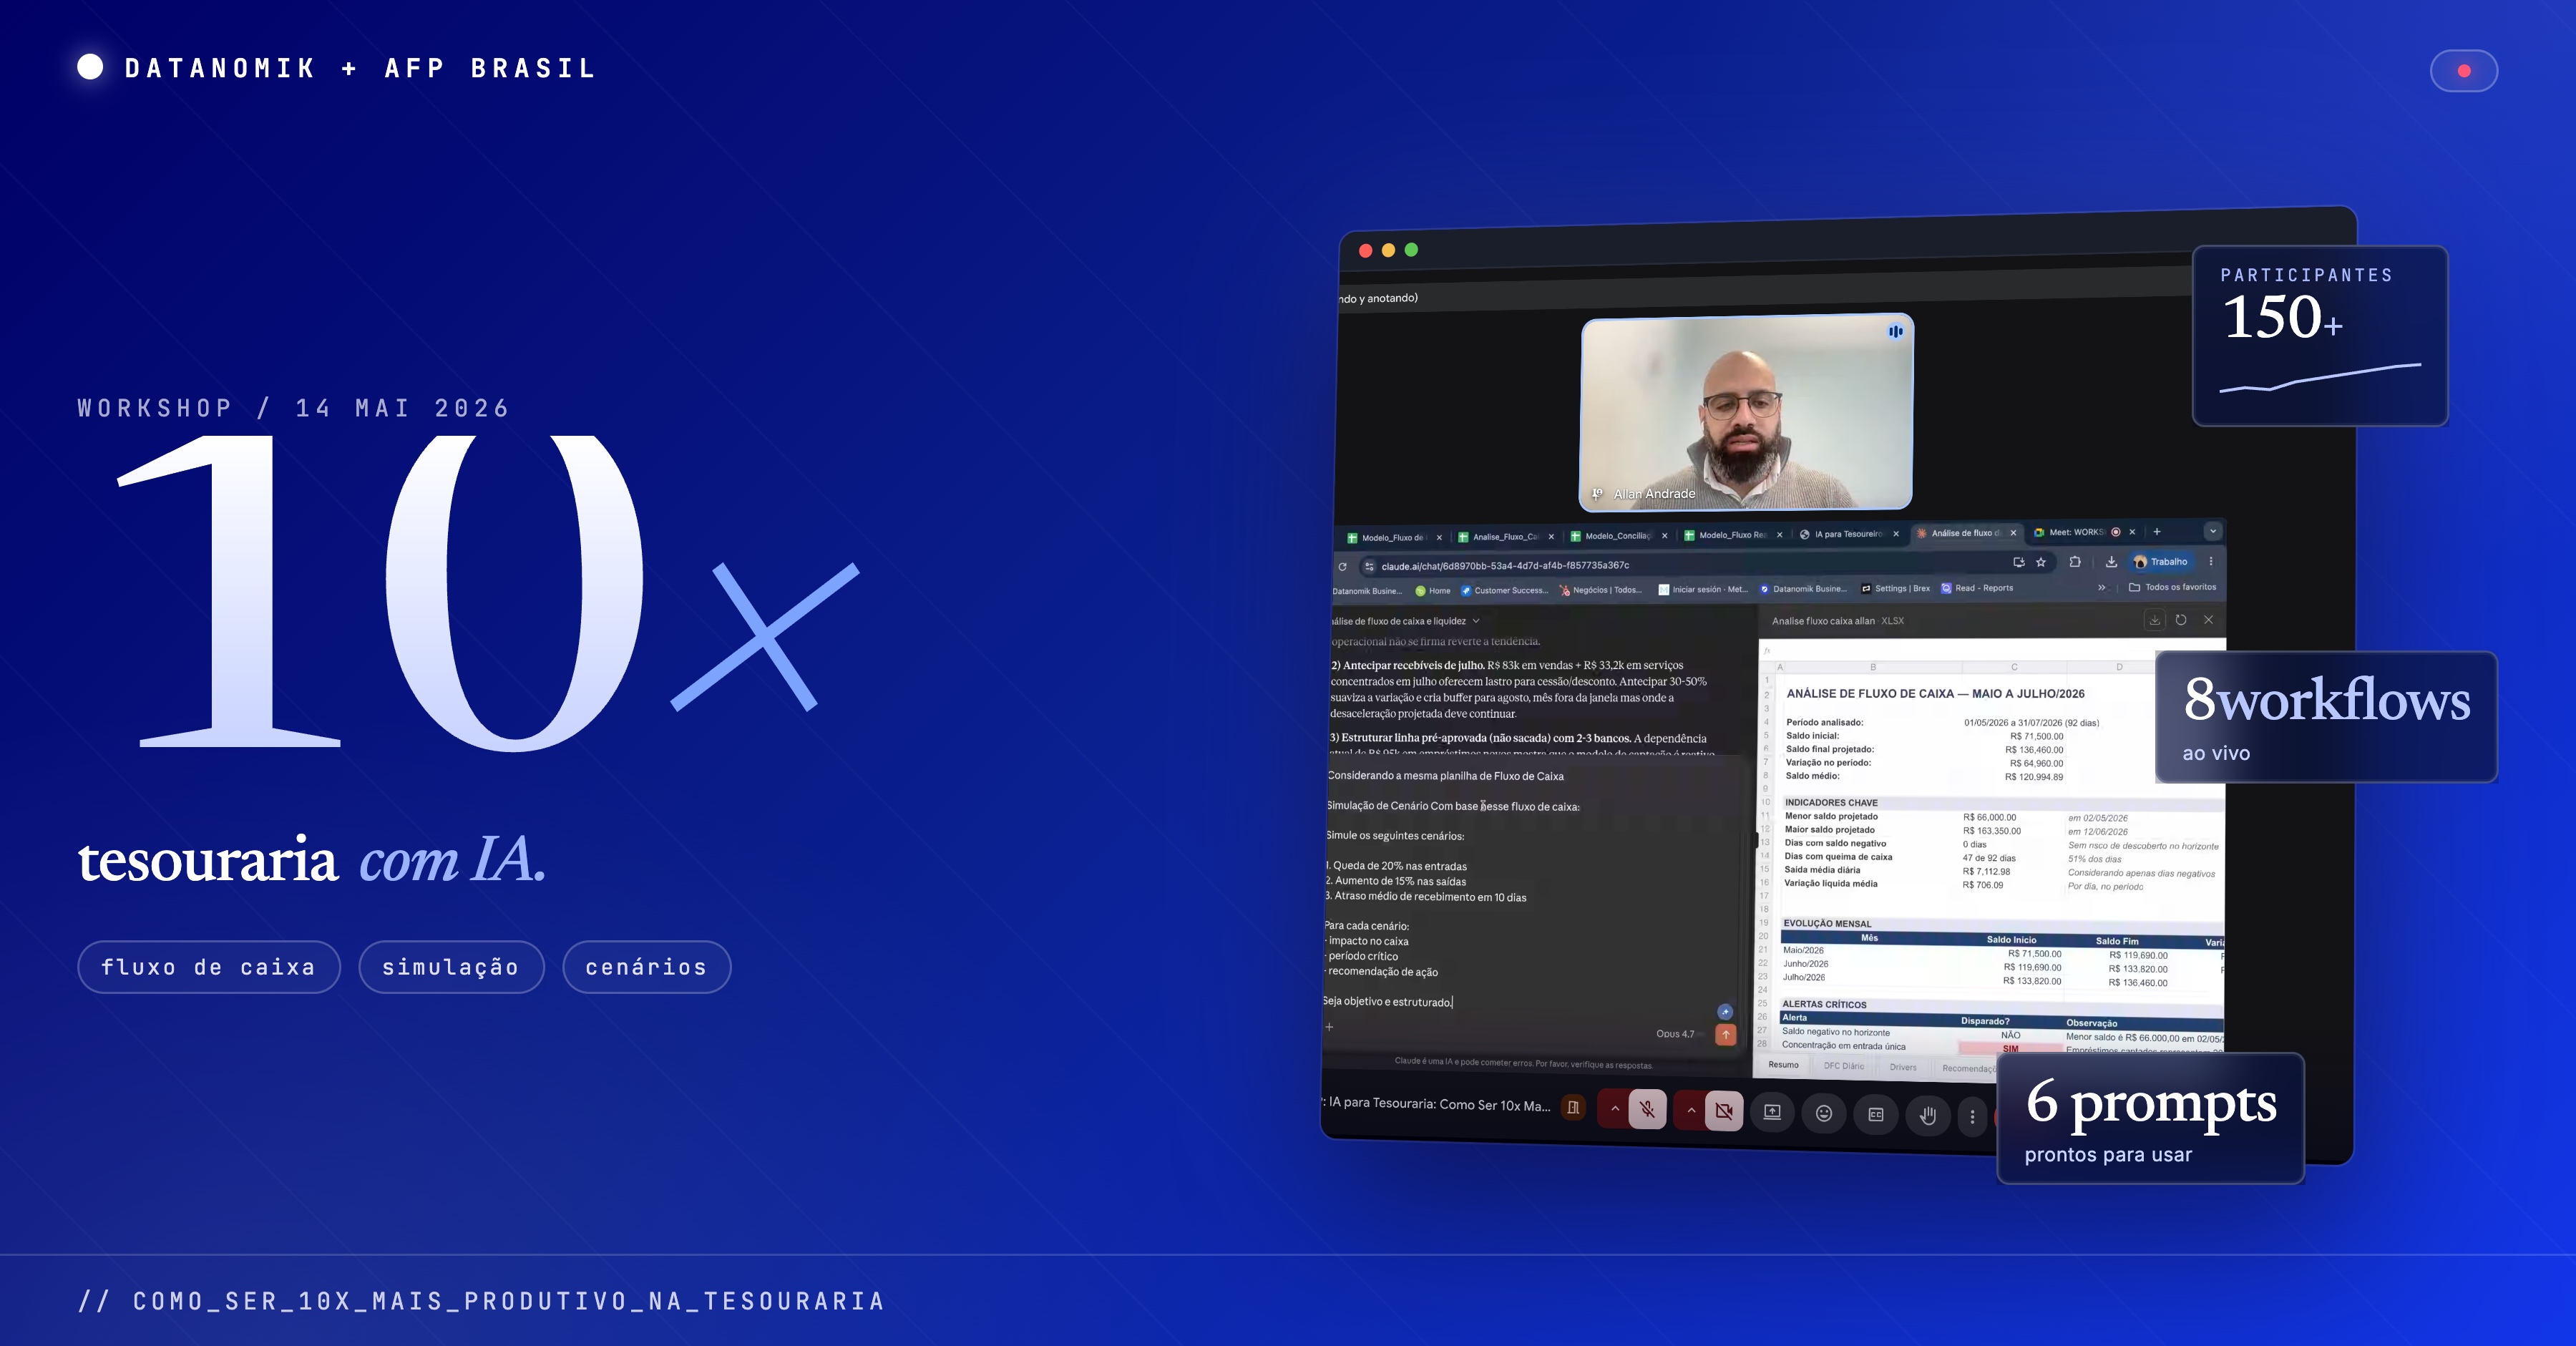Screen dimensions: 2576x1346
Task: Open site info icon beside the URL
Action: [x=1369, y=566]
